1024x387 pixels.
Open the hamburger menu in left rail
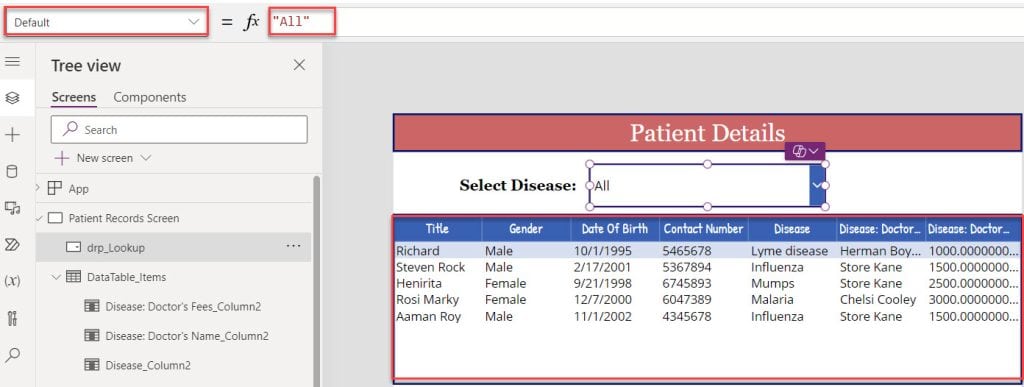pyautogui.click(x=12, y=62)
